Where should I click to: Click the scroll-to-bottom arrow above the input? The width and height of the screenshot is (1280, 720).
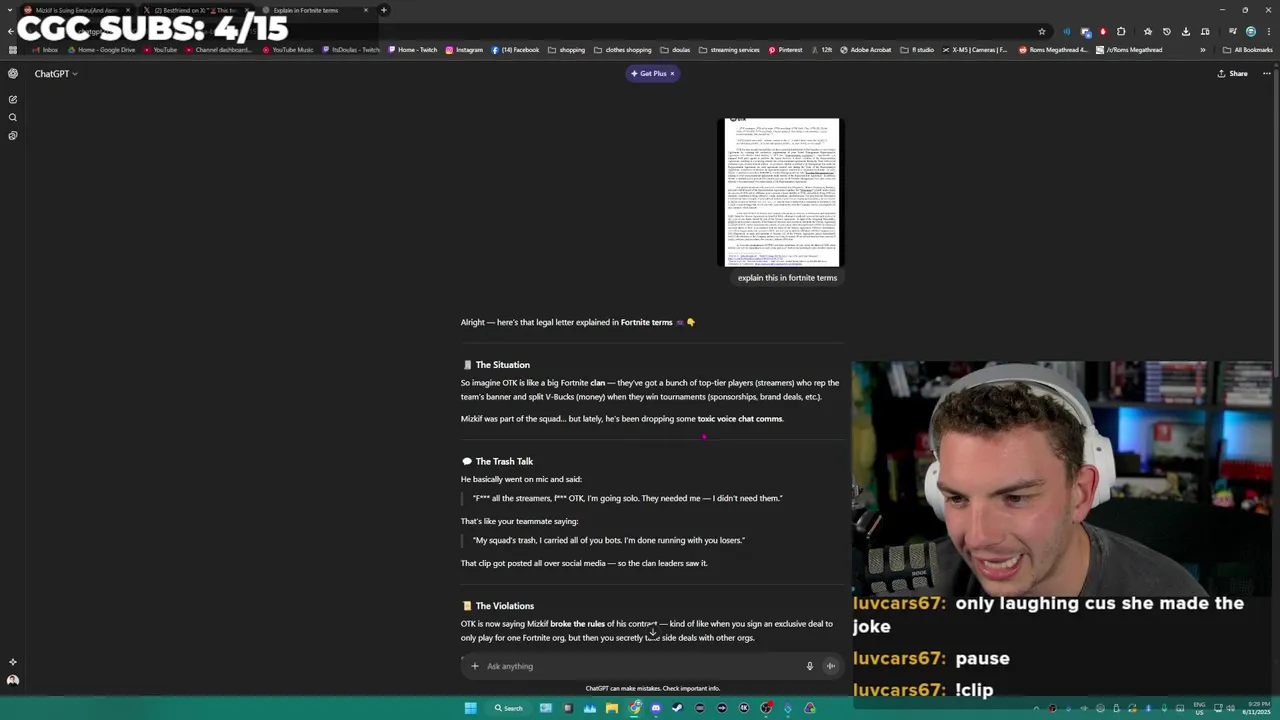(652, 632)
